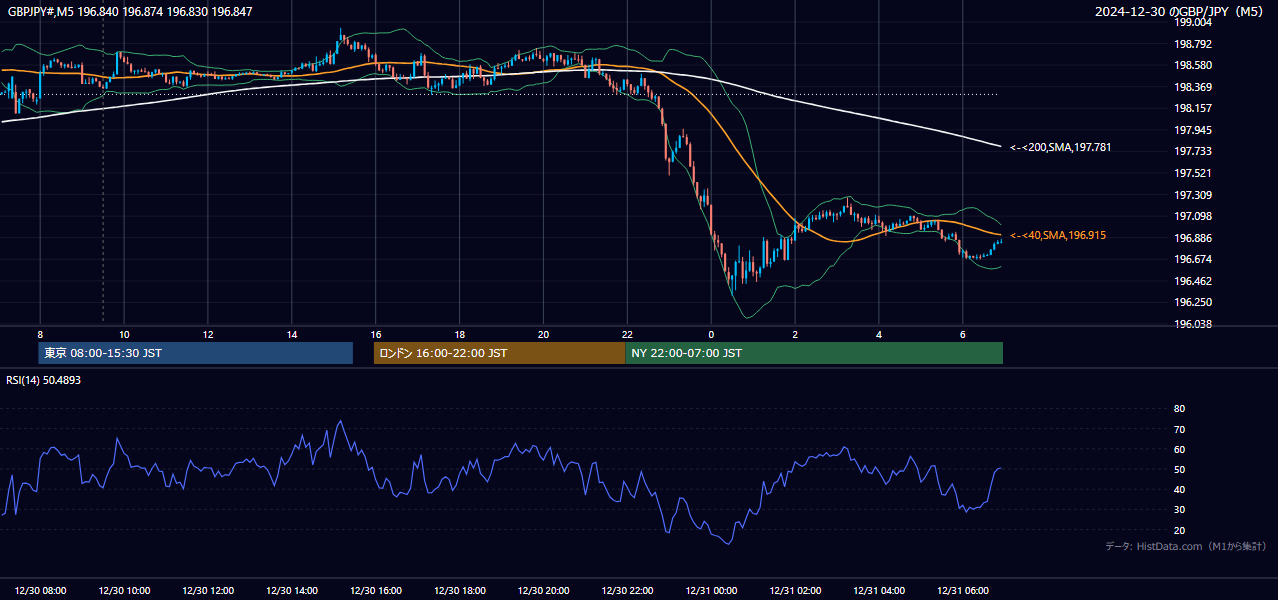1278x600 pixels.
Task: Click price axis value 198.580
Action: tap(1192, 65)
